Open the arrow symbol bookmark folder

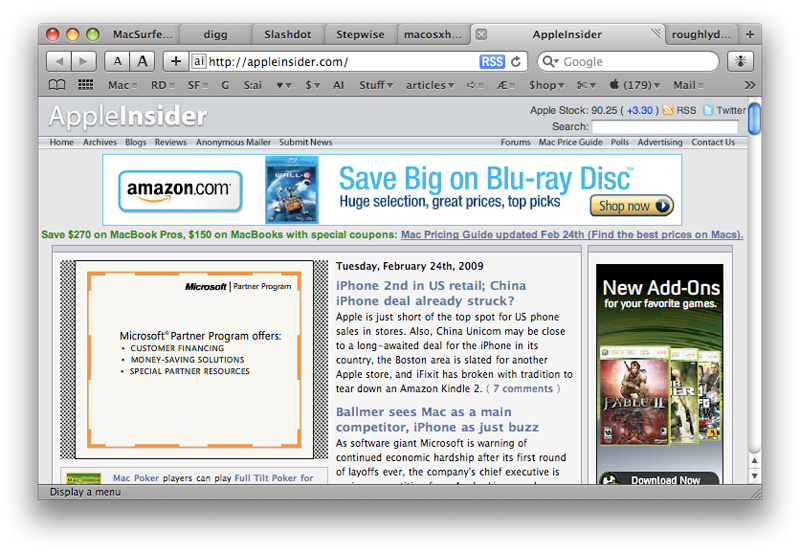click(475, 85)
